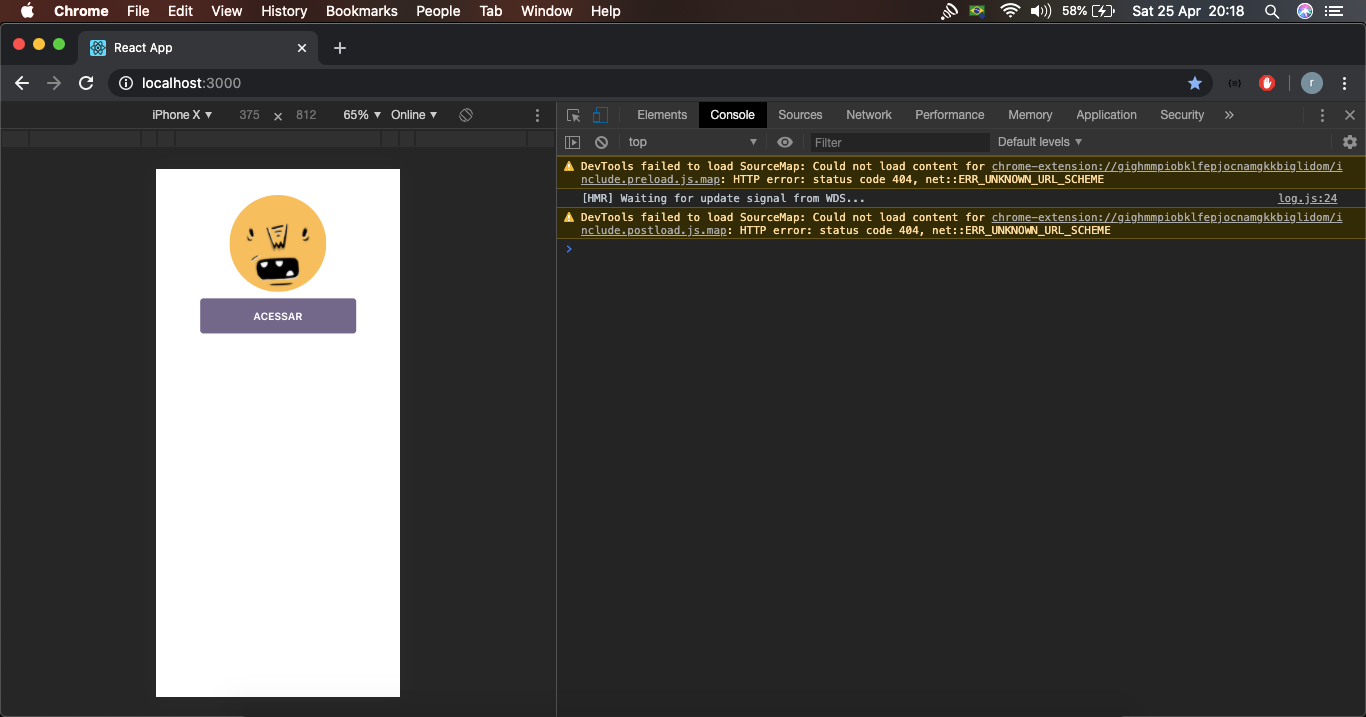
Task: Reload the page with refresh icon
Action: tap(87, 83)
